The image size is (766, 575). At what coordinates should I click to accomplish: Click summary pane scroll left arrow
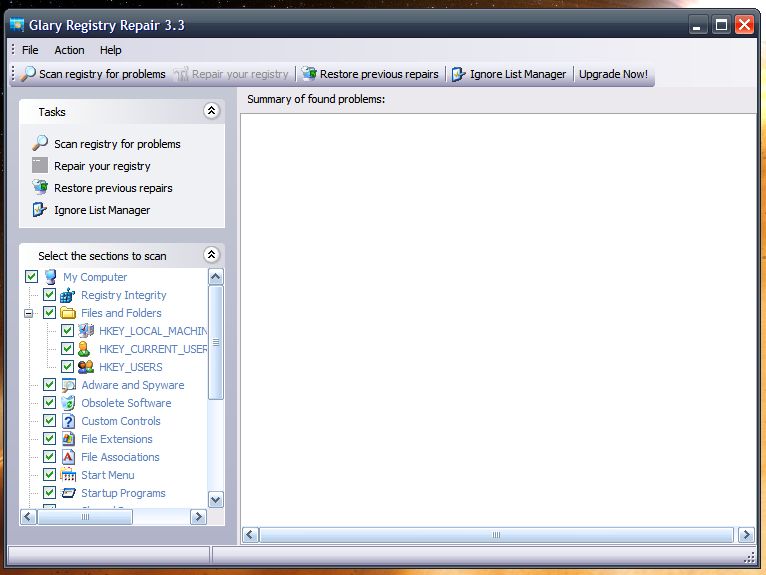250,535
